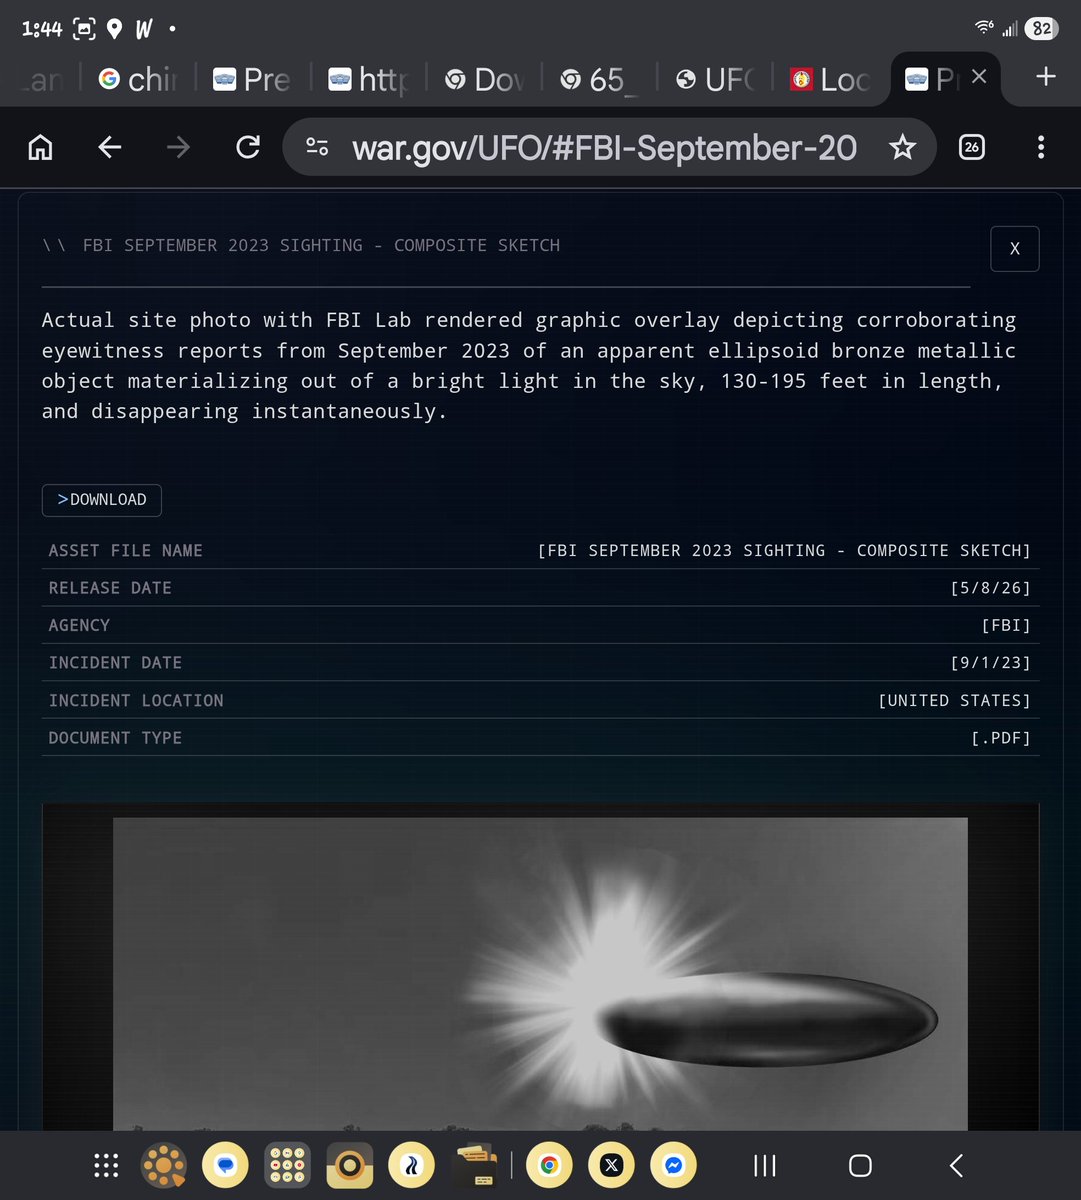Viewport: 1081px width, 1200px height.
Task: Switch to the '65_' tab
Action: tap(601, 79)
